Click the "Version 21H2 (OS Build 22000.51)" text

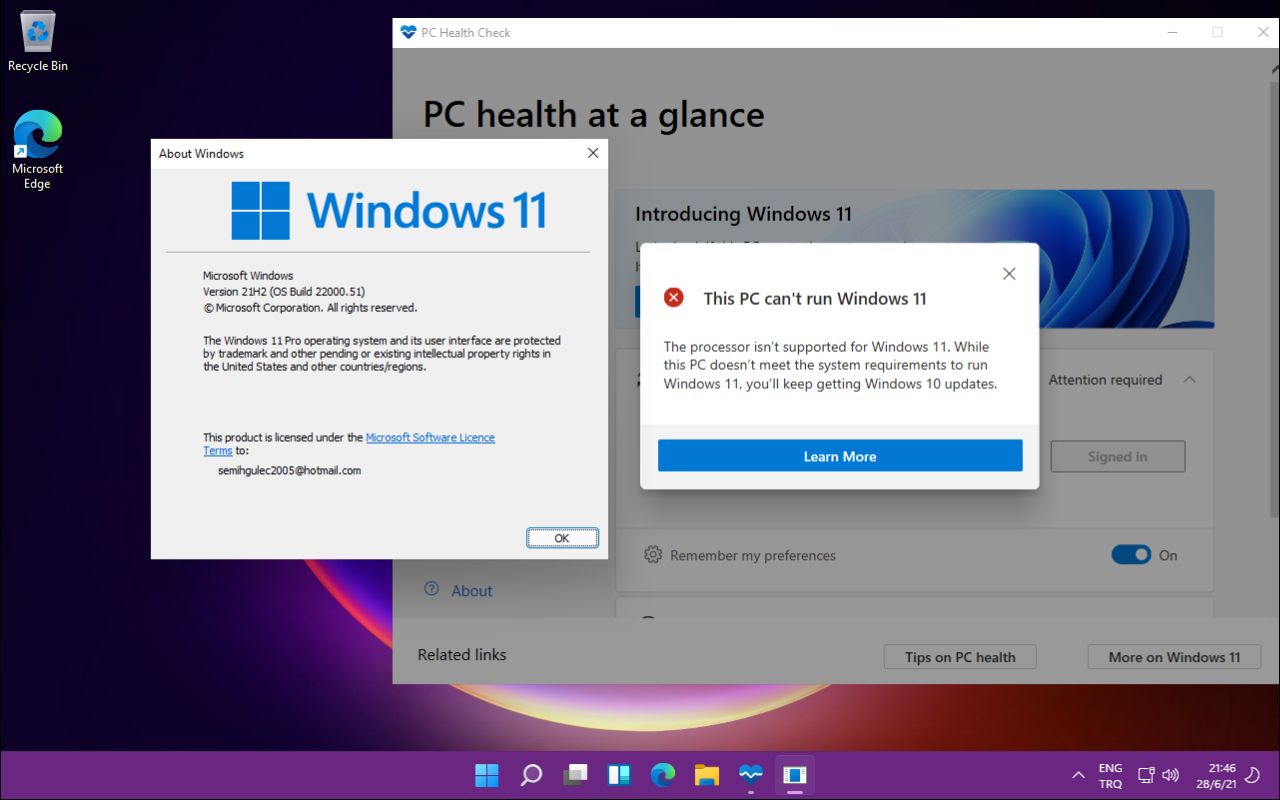[284, 292]
